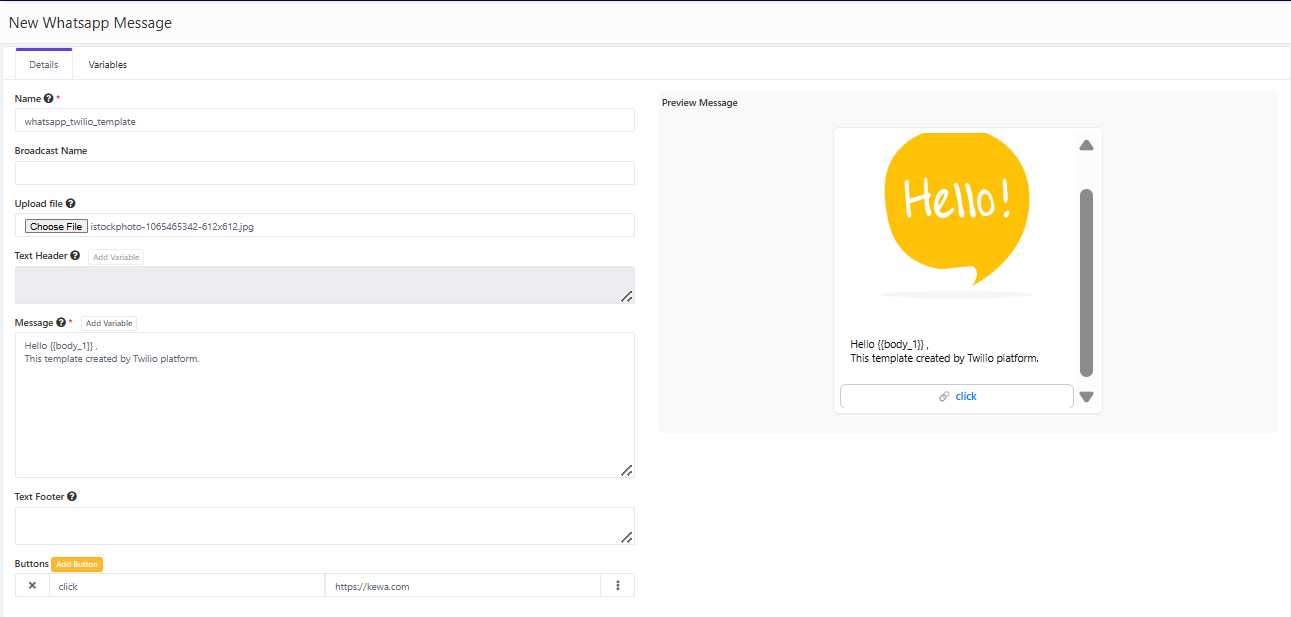Click Add Variable next to Message
This screenshot has width=1291, height=617.
pos(109,324)
